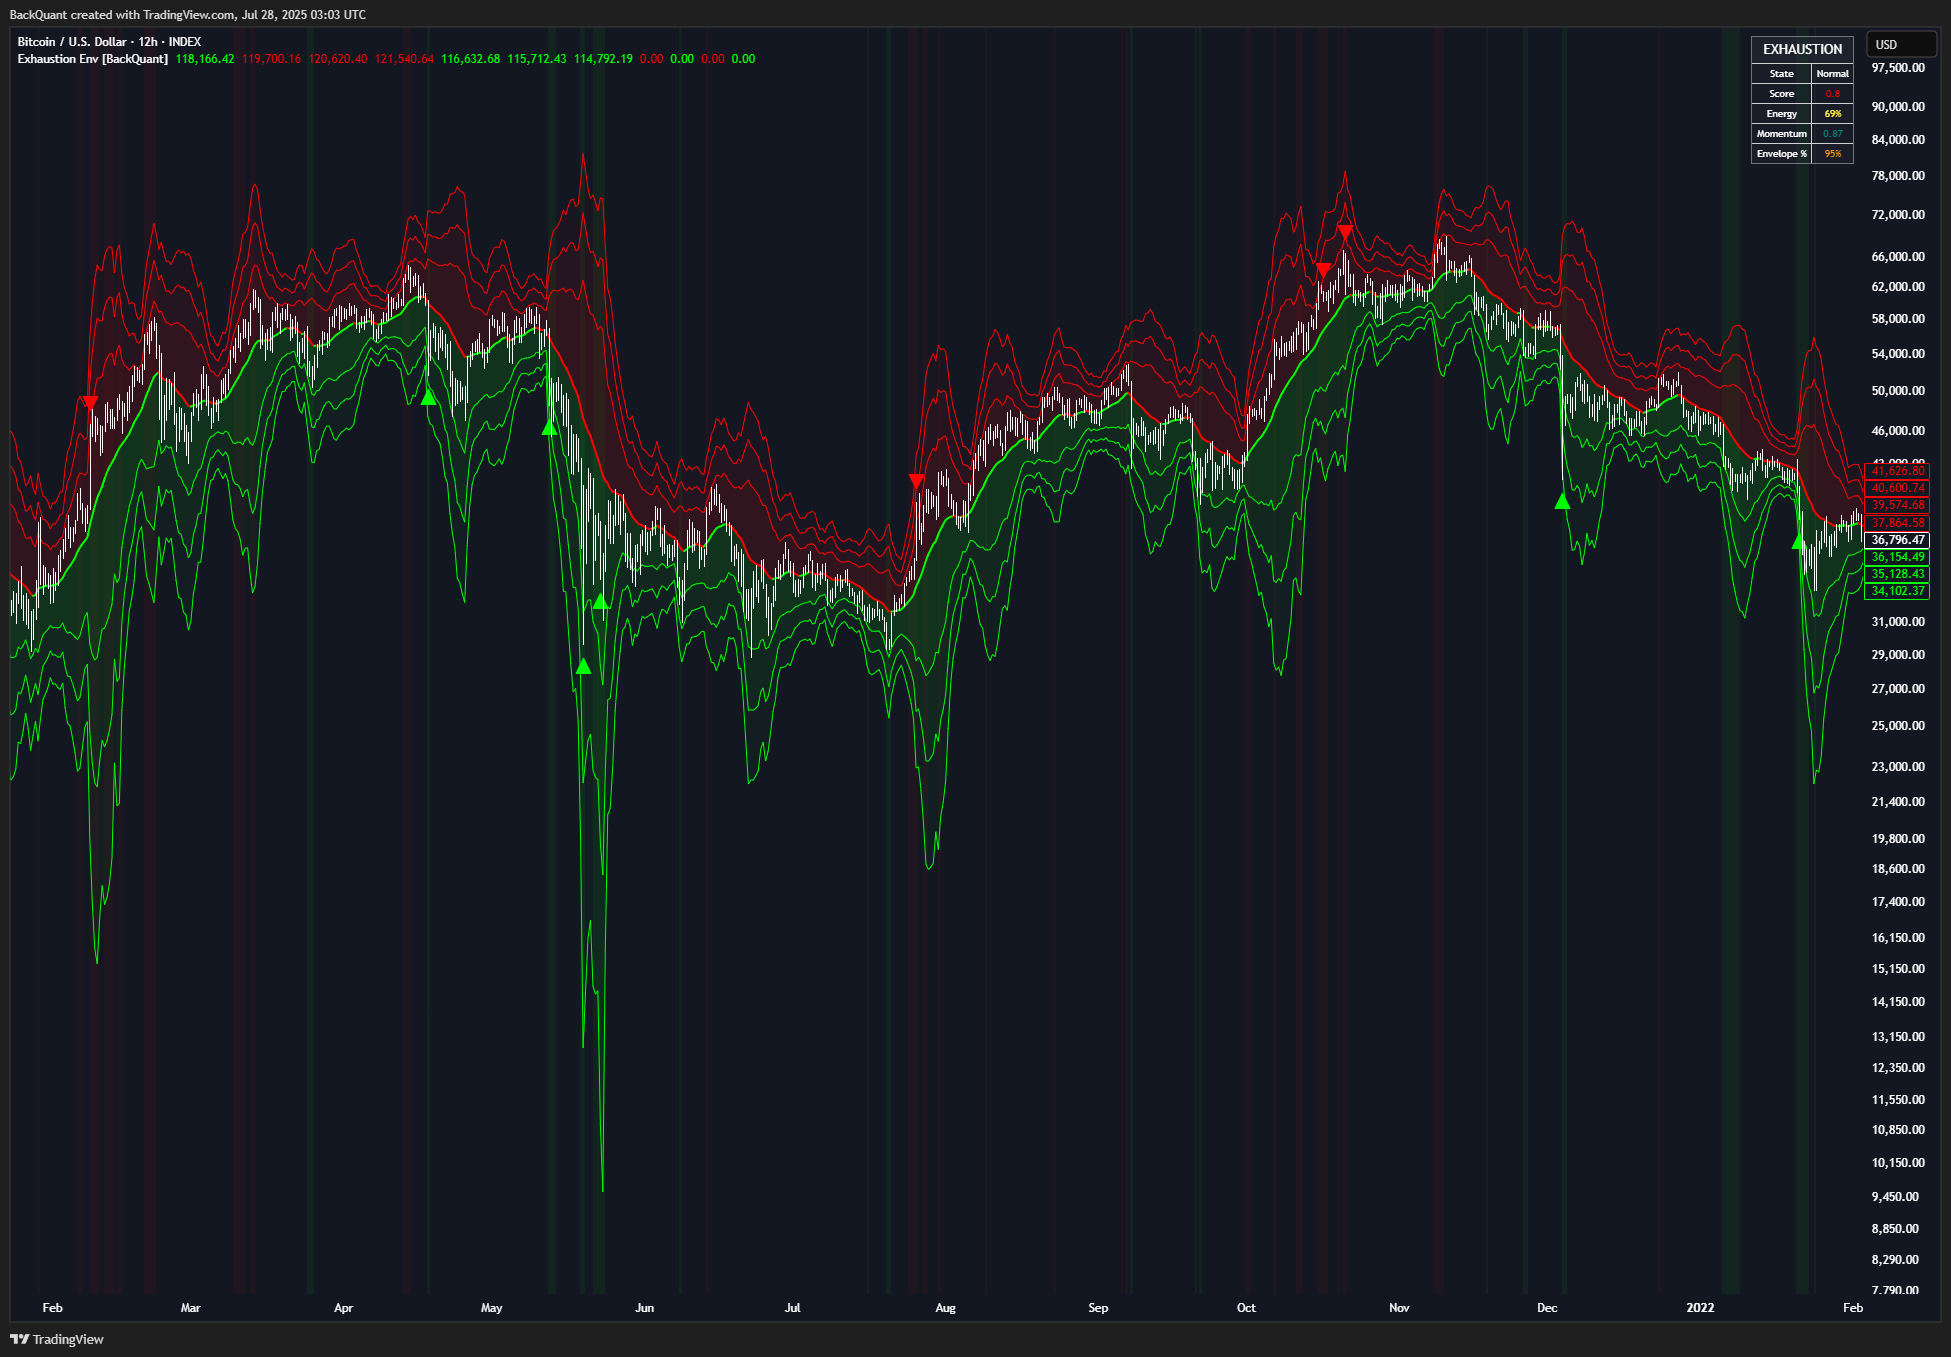Click the TradingView logo at the bottom

tap(57, 1339)
